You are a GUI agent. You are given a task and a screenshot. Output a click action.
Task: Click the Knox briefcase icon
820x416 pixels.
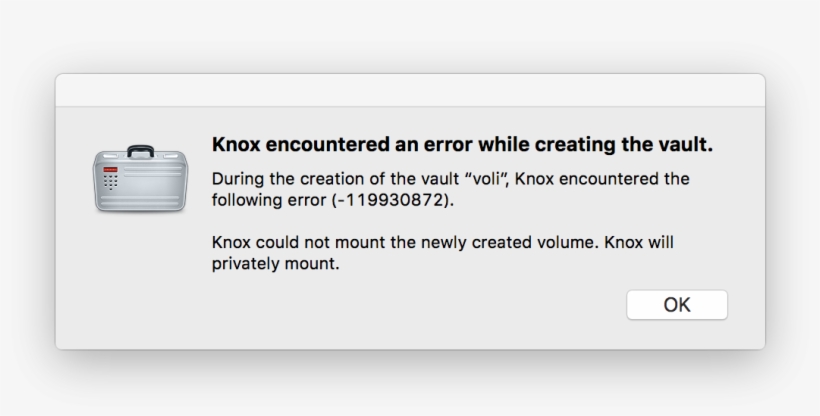[140, 180]
